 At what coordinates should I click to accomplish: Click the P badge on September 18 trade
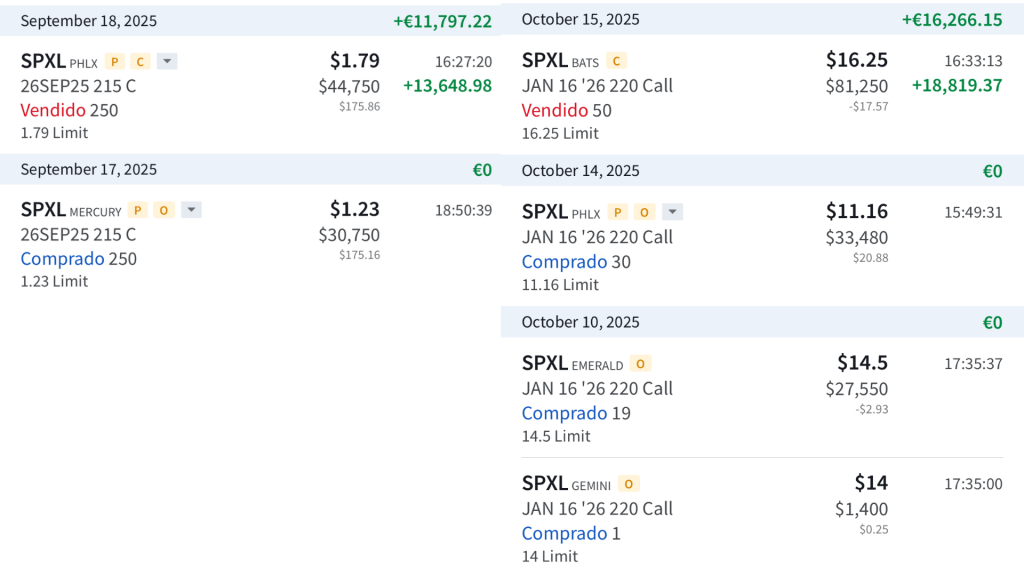pyautogui.click(x=114, y=61)
